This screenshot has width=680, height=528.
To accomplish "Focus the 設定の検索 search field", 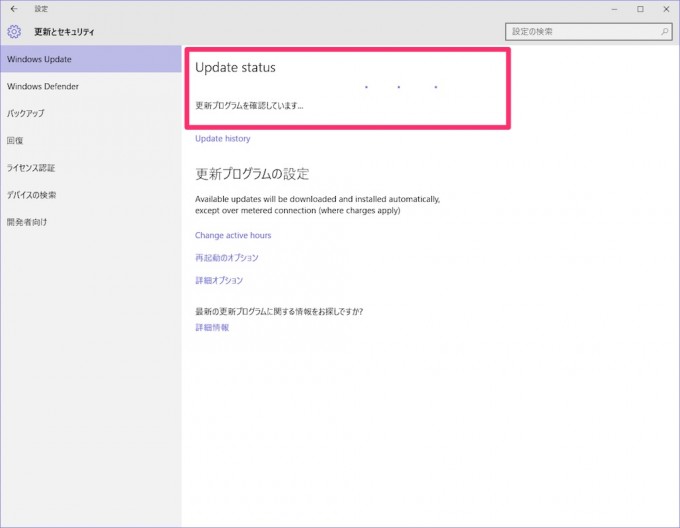I will point(589,32).
